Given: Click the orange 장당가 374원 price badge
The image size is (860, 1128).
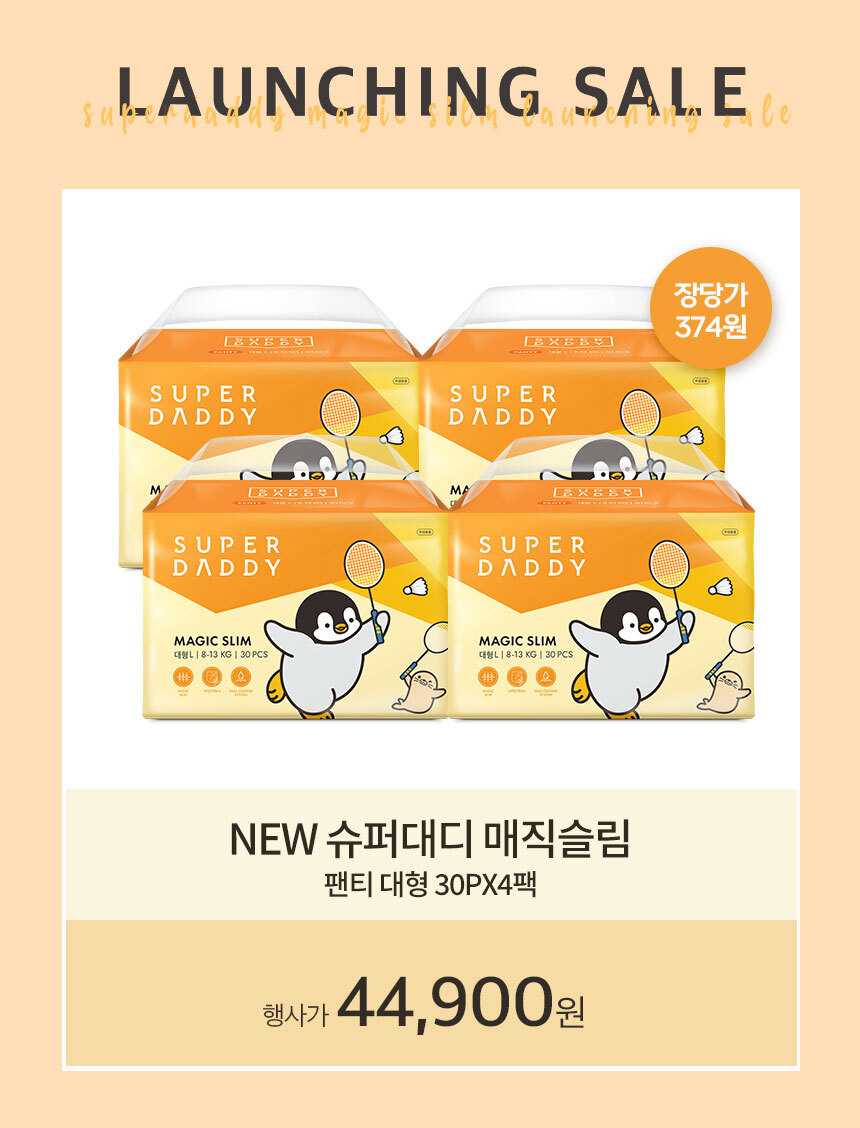Looking at the screenshot, I should [710, 309].
